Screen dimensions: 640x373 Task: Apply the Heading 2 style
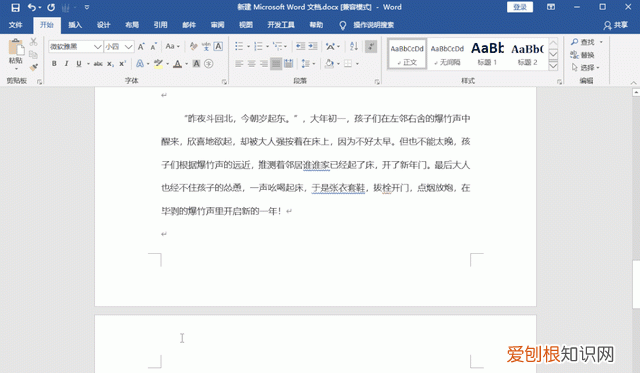527,54
